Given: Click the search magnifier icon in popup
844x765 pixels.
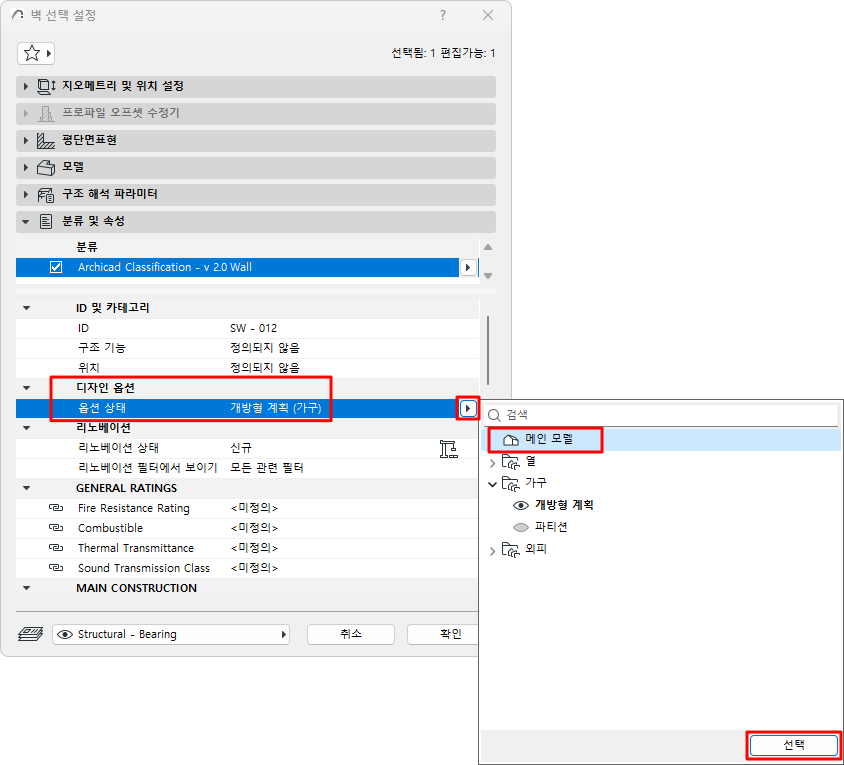Looking at the screenshot, I should (x=494, y=415).
